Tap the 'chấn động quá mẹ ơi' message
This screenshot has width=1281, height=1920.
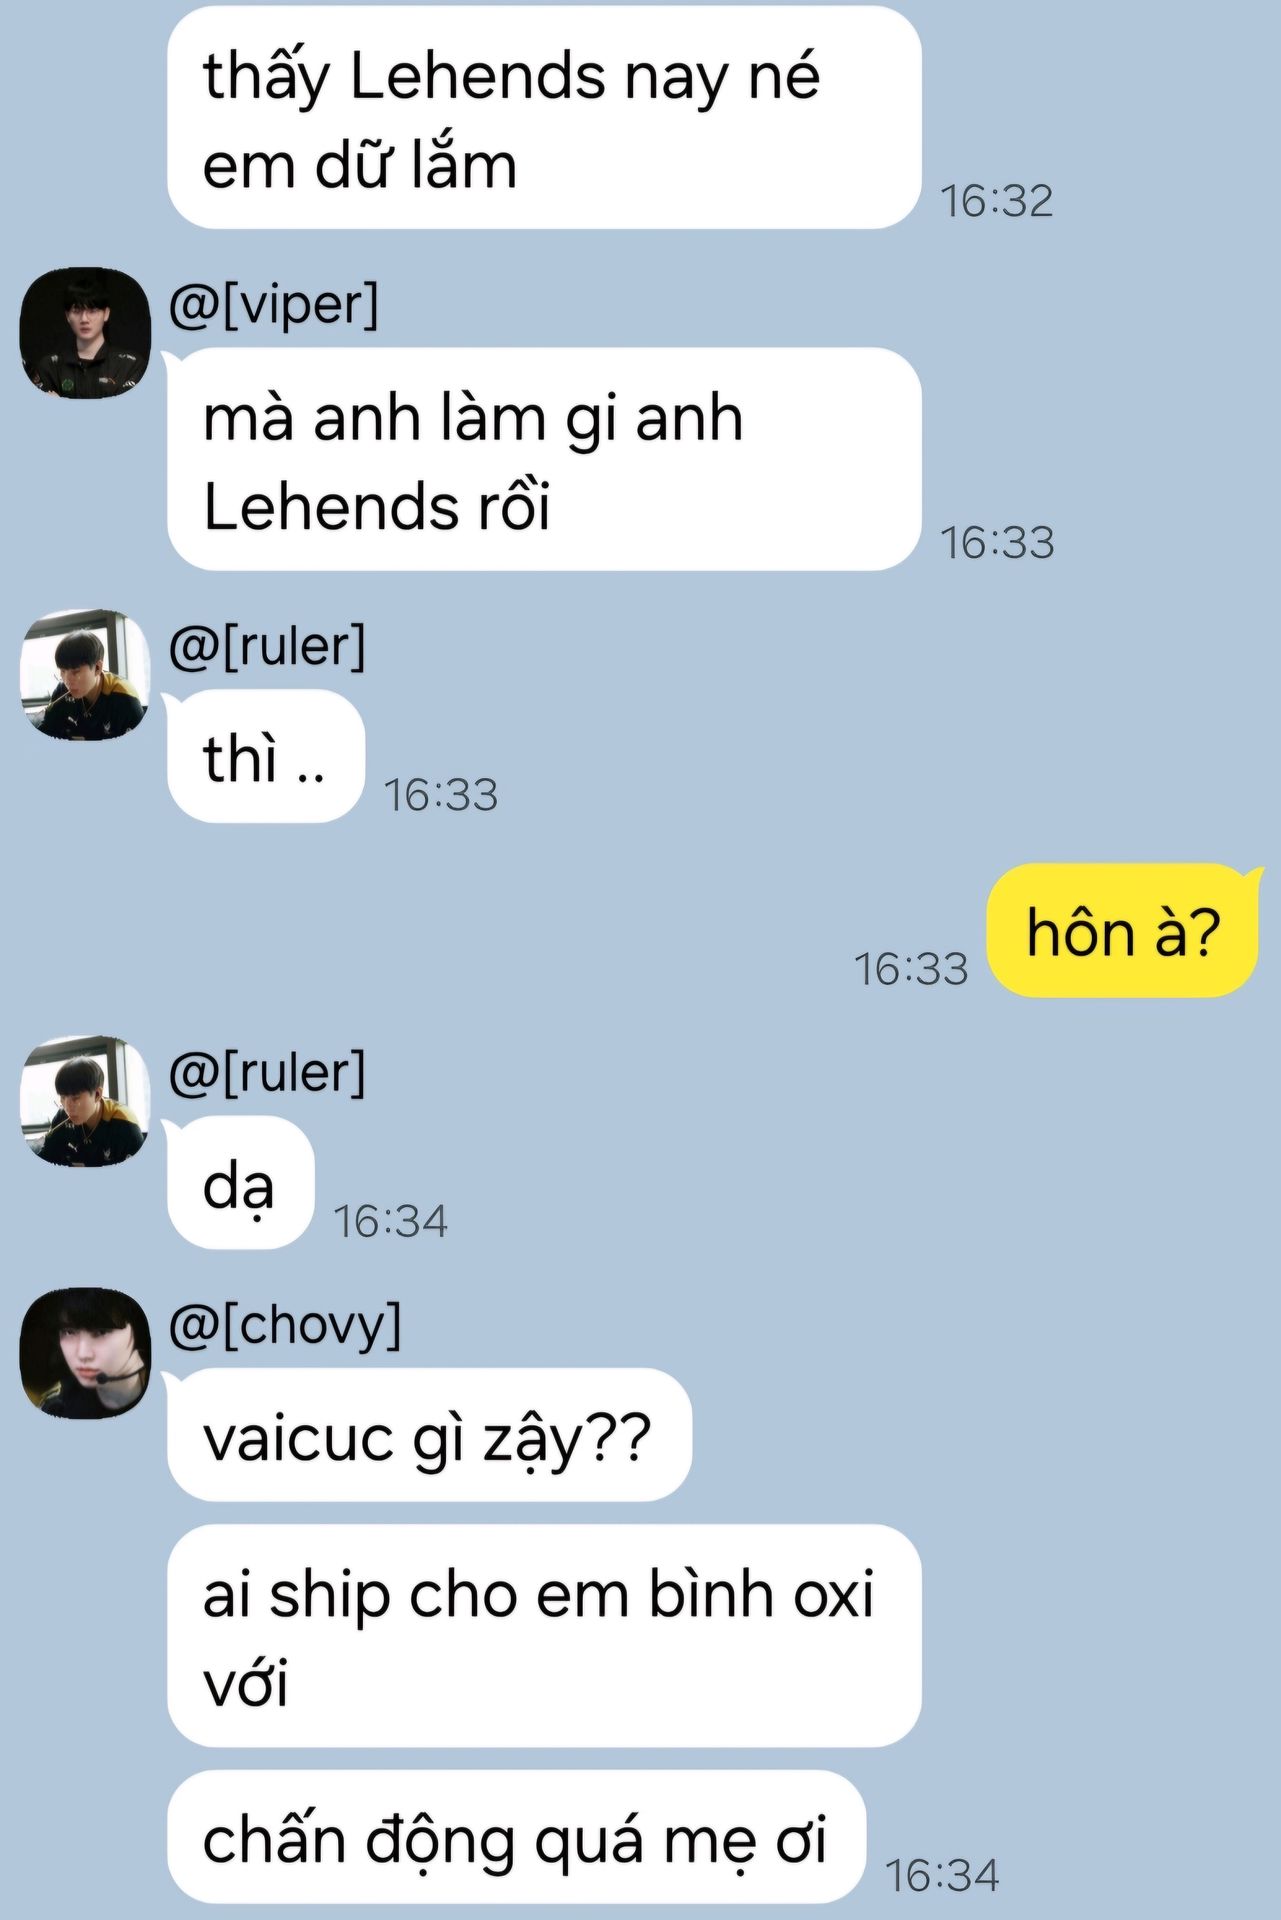(516, 1837)
